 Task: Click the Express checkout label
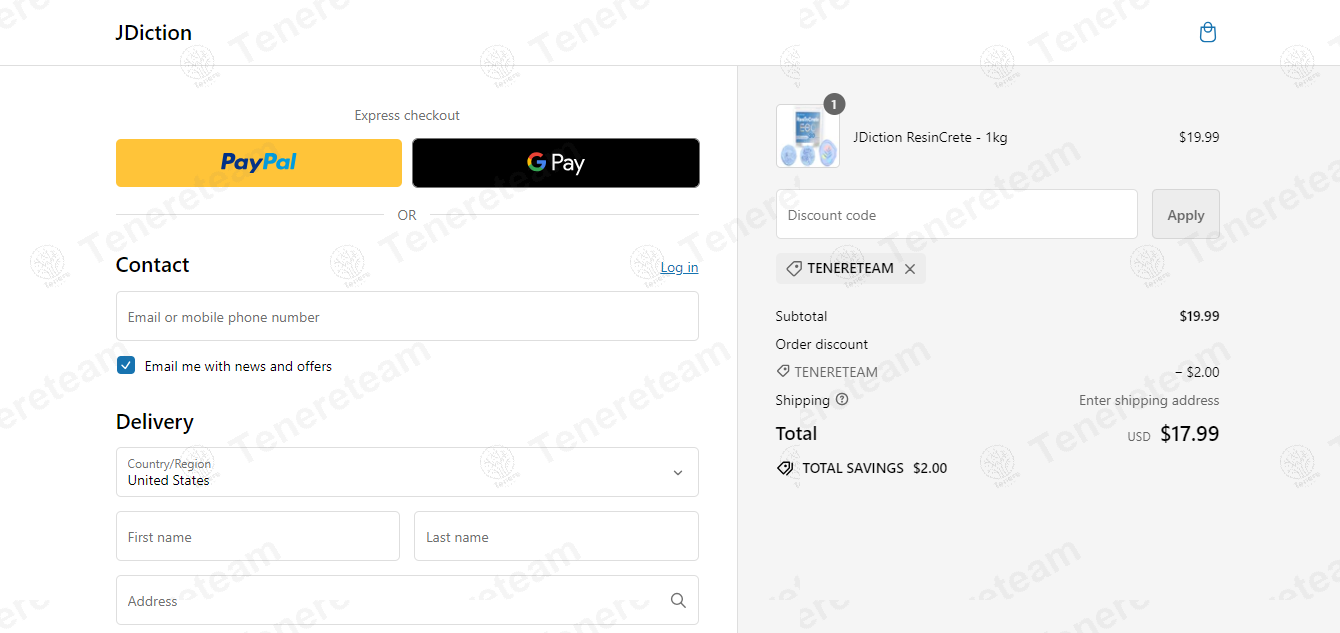click(407, 115)
